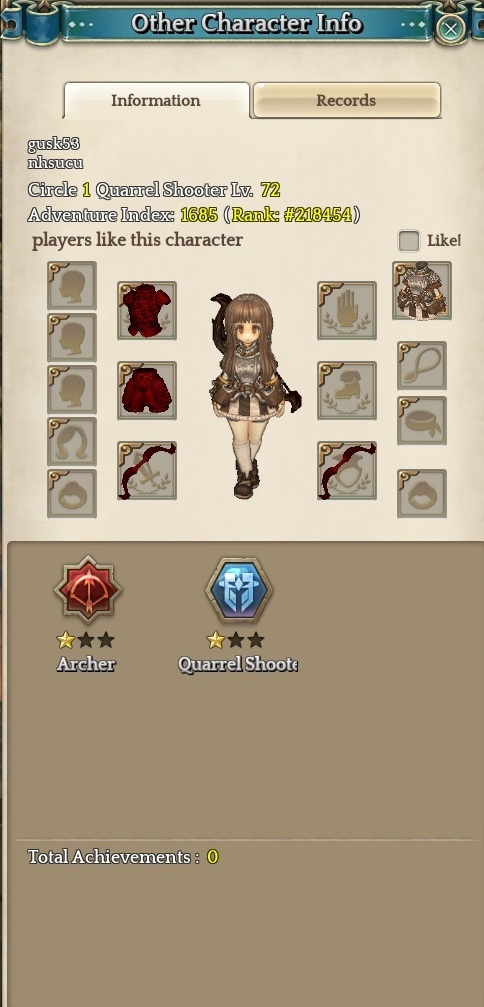Select the costume outfit slot
This screenshot has width=484, height=1007.
pos(422,290)
